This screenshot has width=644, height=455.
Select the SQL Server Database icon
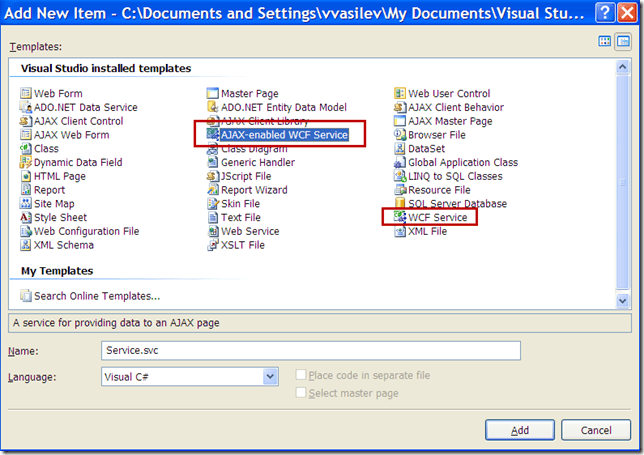pos(400,204)
